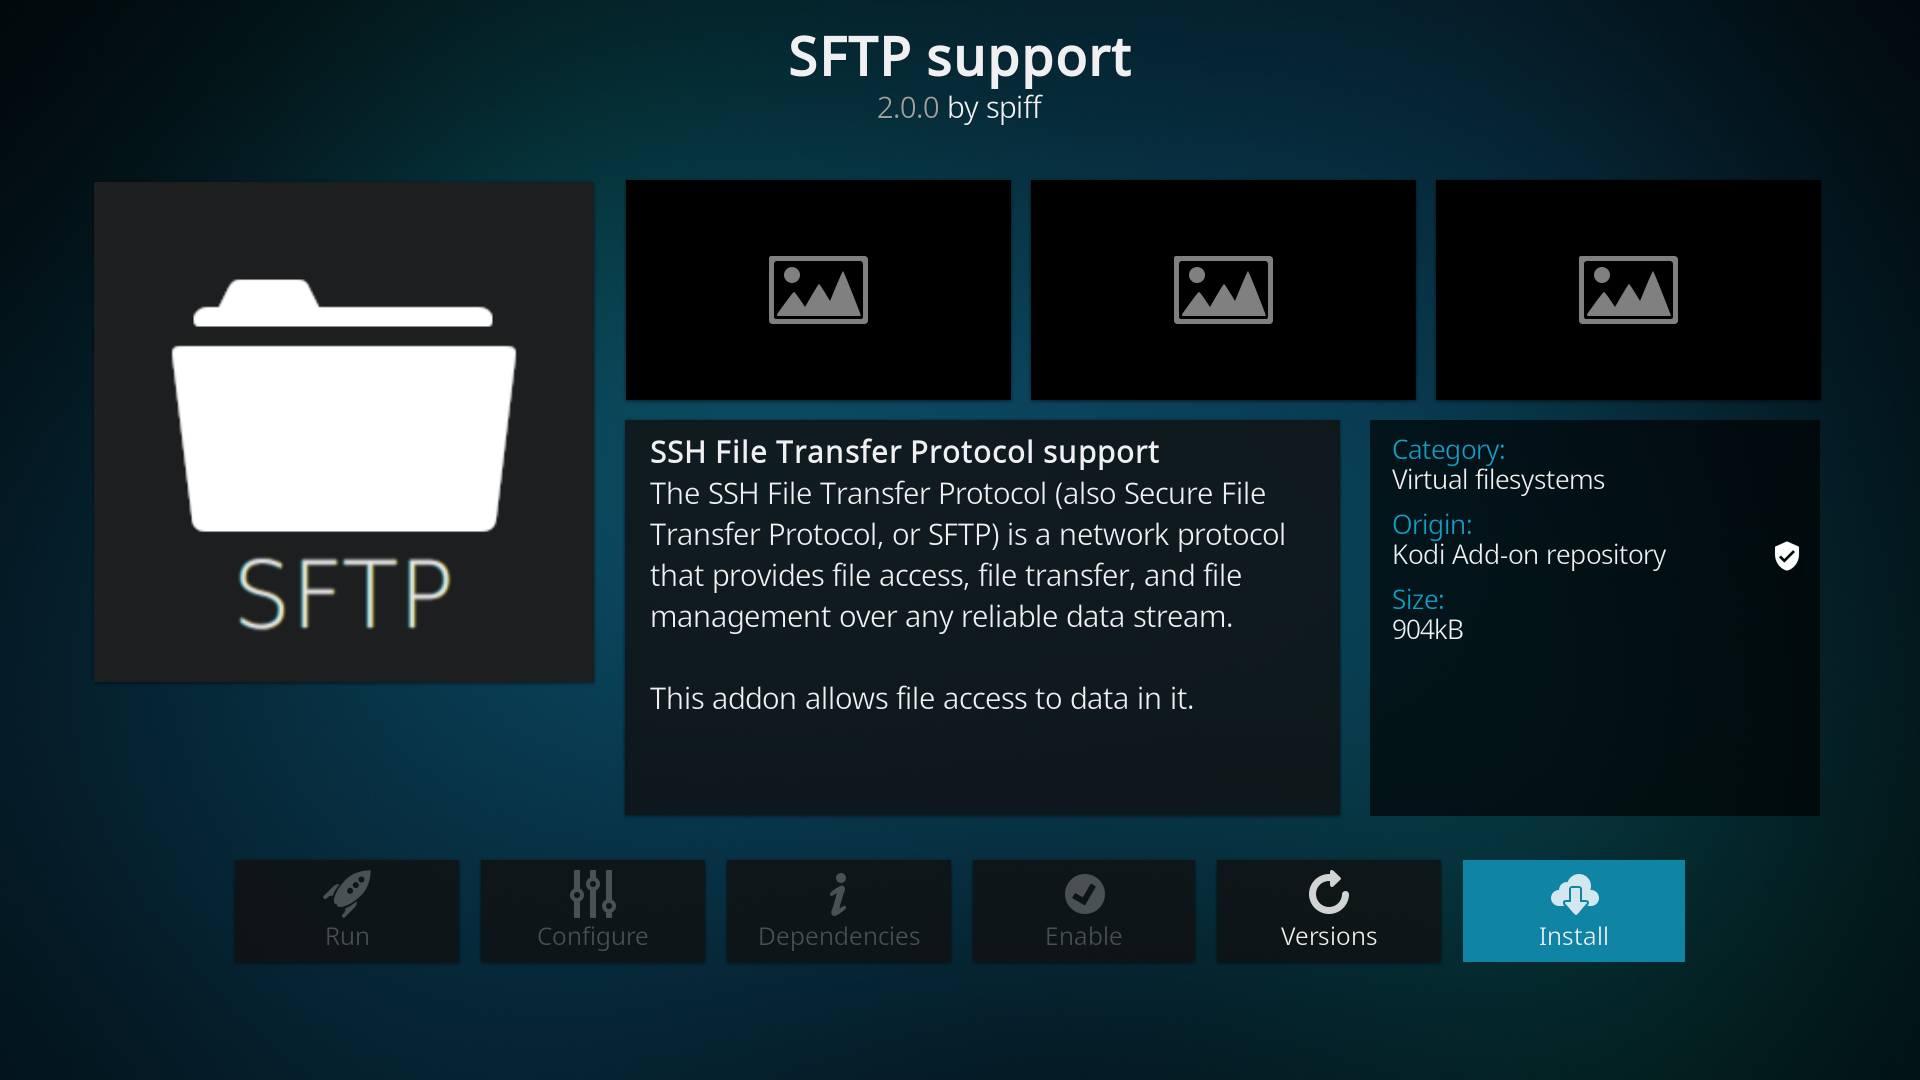This screenshot has height=1080, width=1920.
Task: Click the Kodi Add-on repository origin text
Action: click(1529, 555)
